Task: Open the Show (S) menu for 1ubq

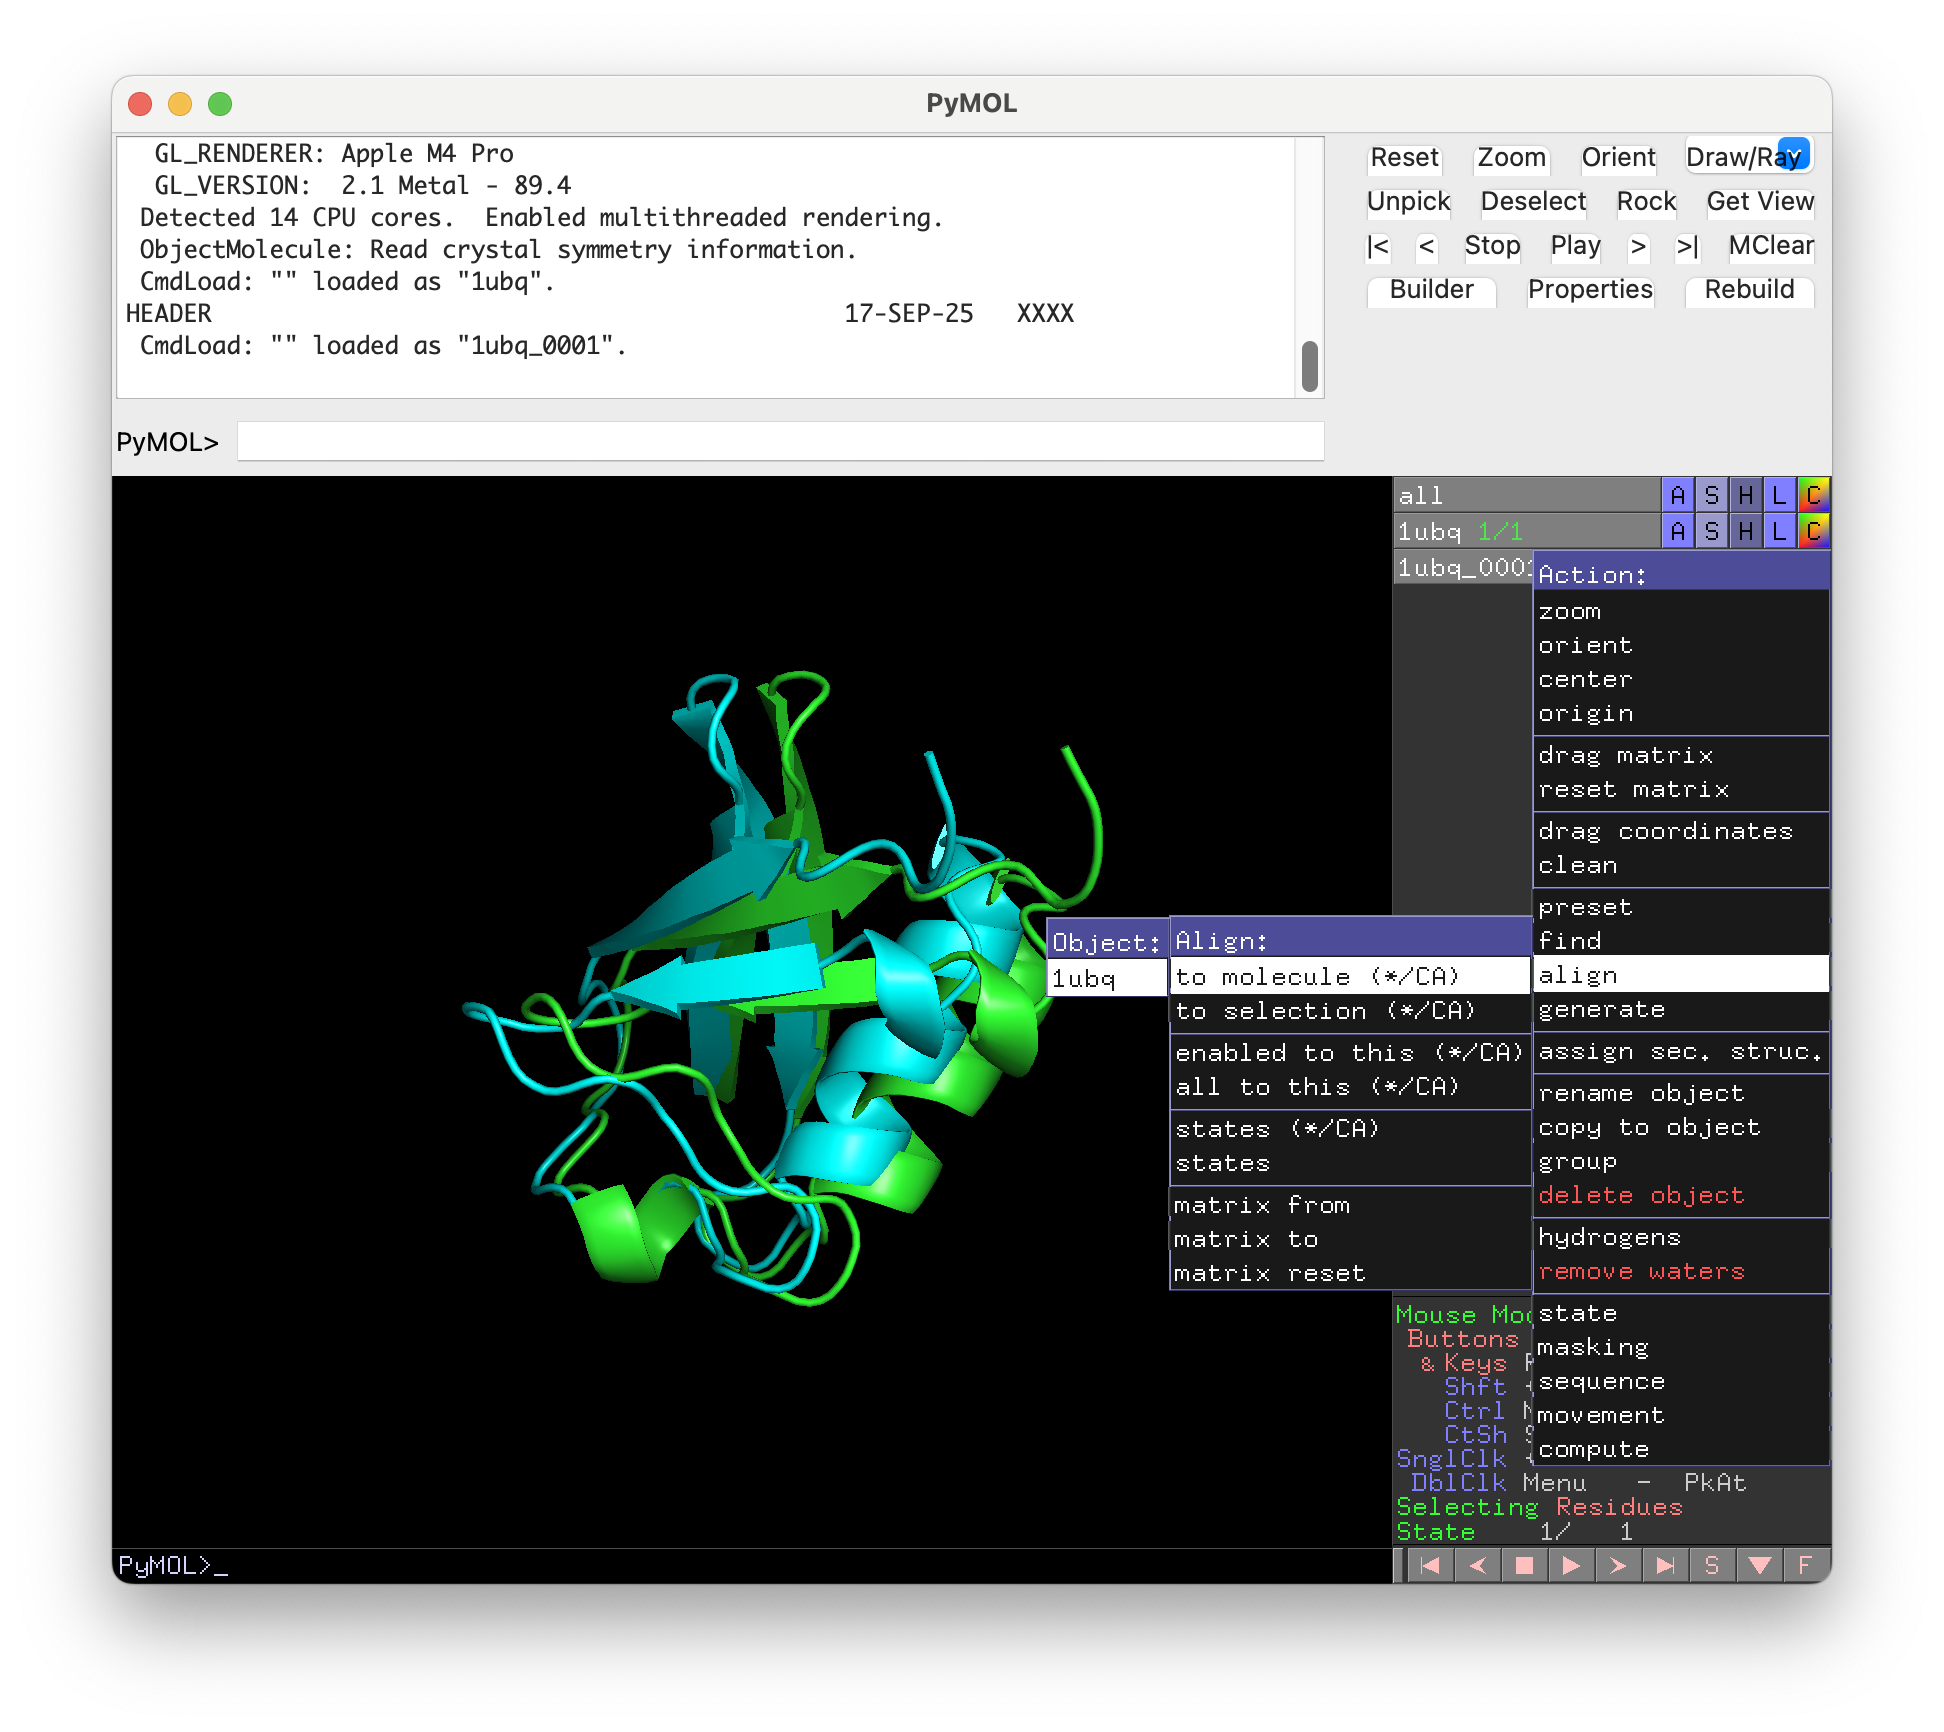Action: pos(1712,531)
